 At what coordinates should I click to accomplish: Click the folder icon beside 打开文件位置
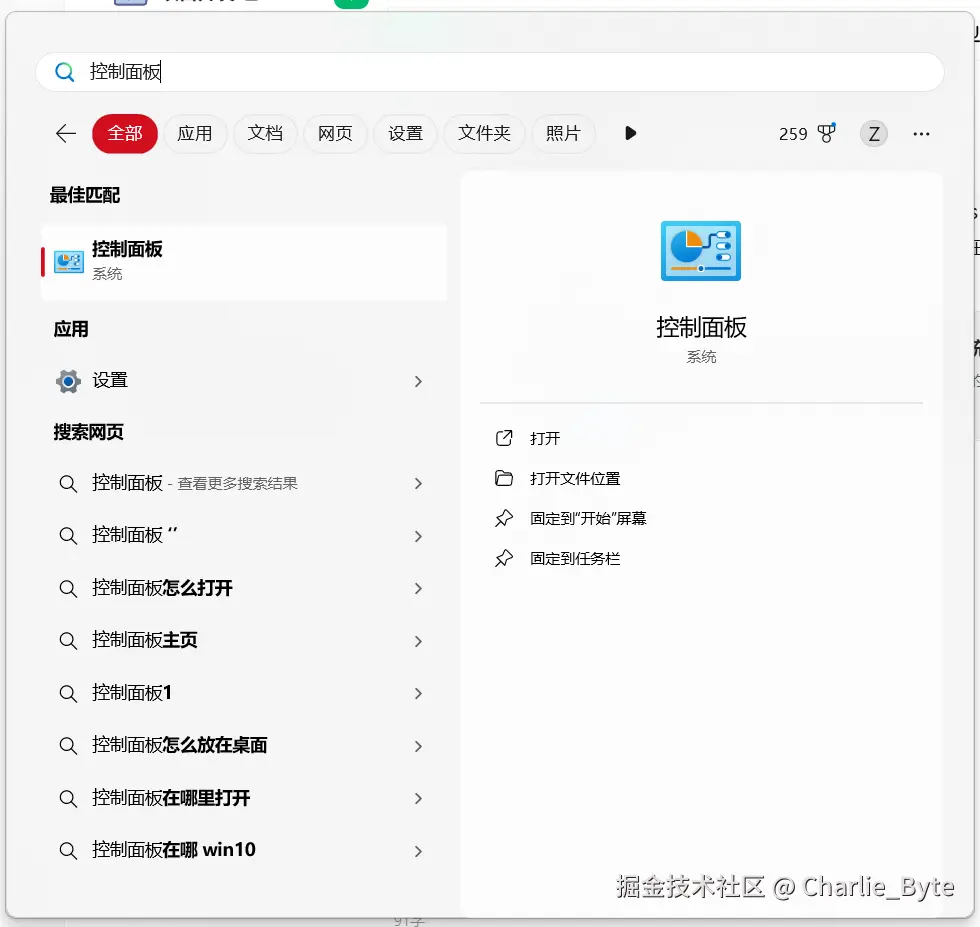click(x=504, y=478)
